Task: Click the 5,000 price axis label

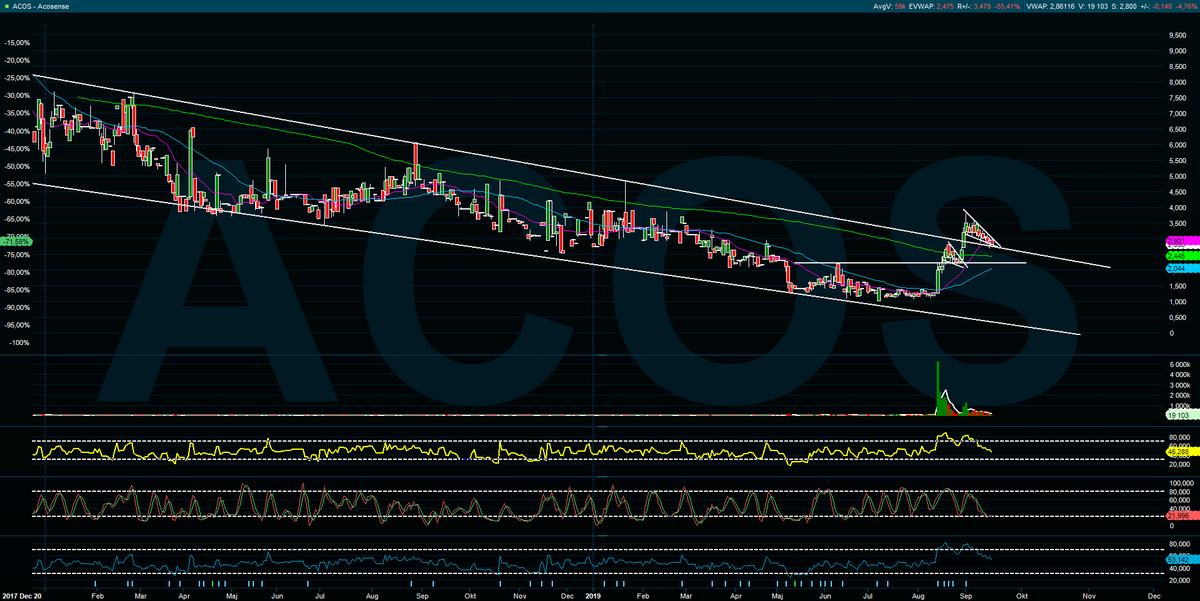Action: [x=1177, y=176]
